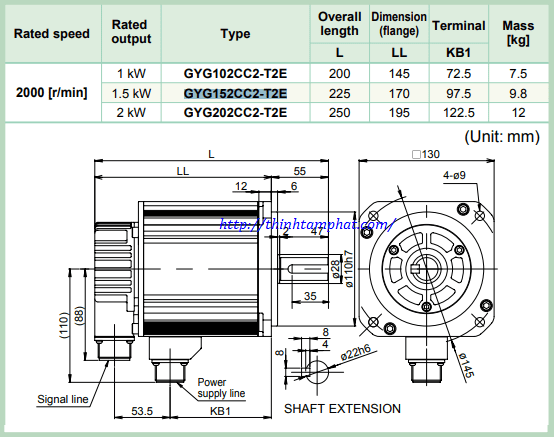Click the SHAFT EXTENSION caption
This screenshot has width=554, height=437.
(342, 409)
